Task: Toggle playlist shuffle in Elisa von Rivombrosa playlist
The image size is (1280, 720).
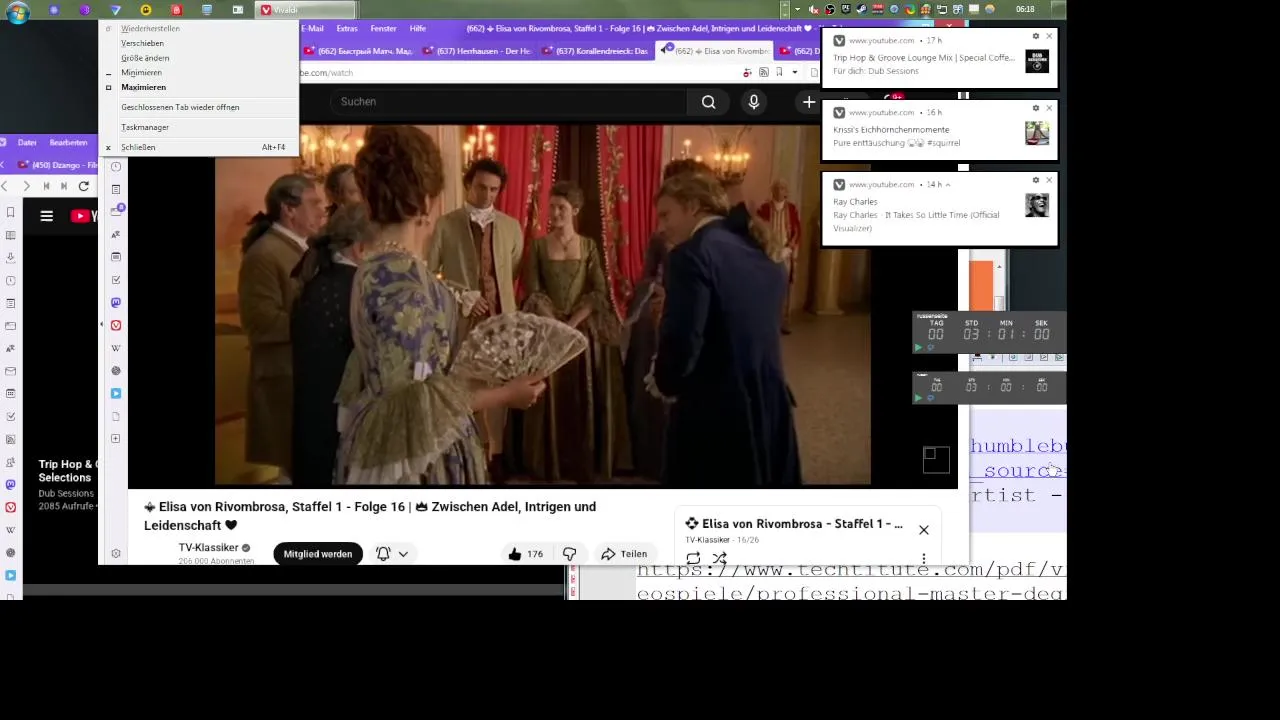Action: [x=719, y=558]
